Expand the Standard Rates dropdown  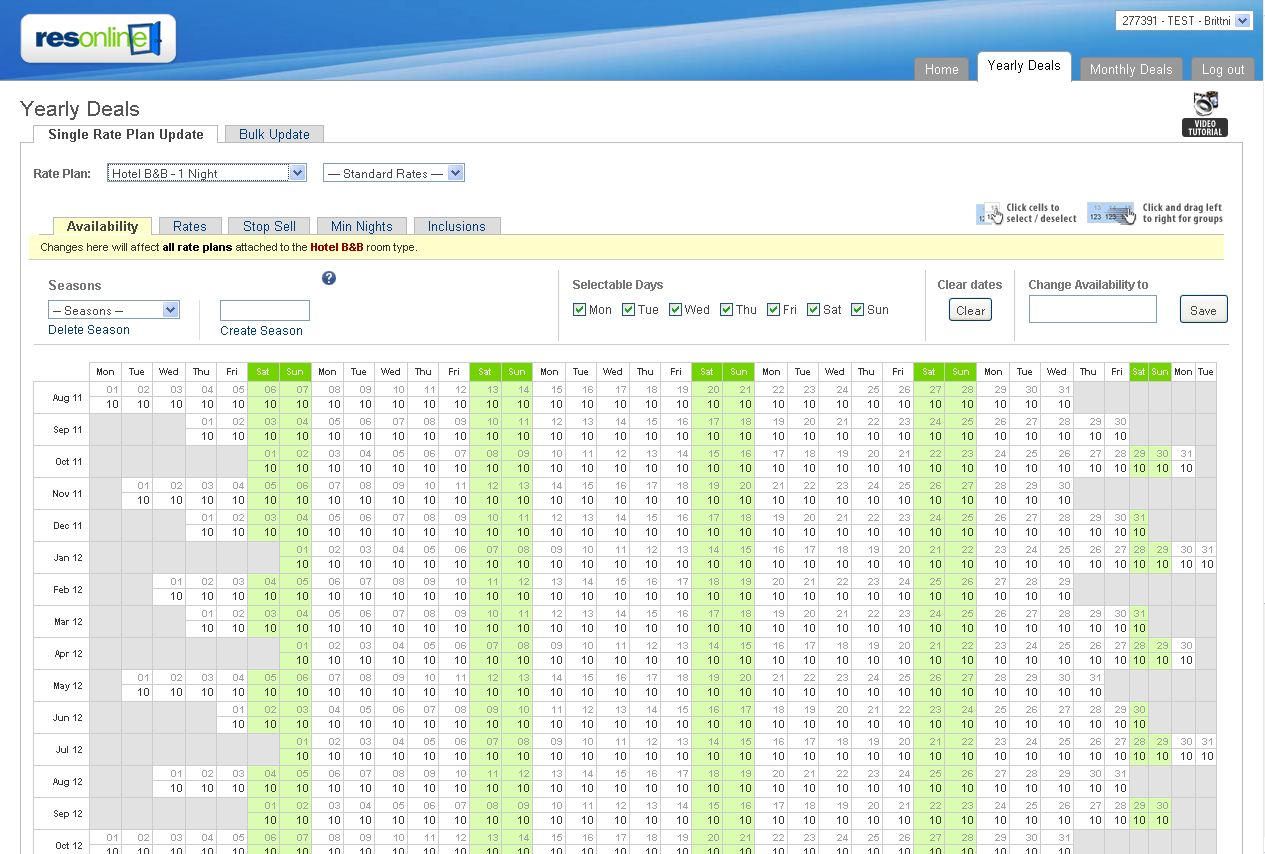pyautogui.click(x=394, y=173)
